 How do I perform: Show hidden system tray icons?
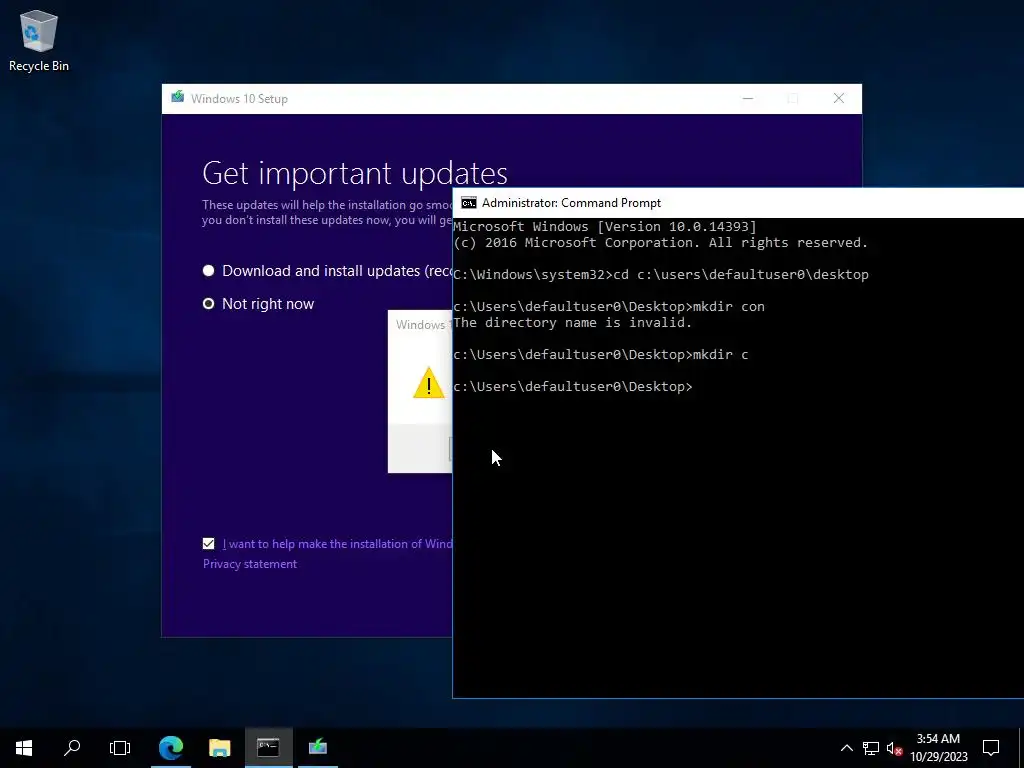(846, 748)
